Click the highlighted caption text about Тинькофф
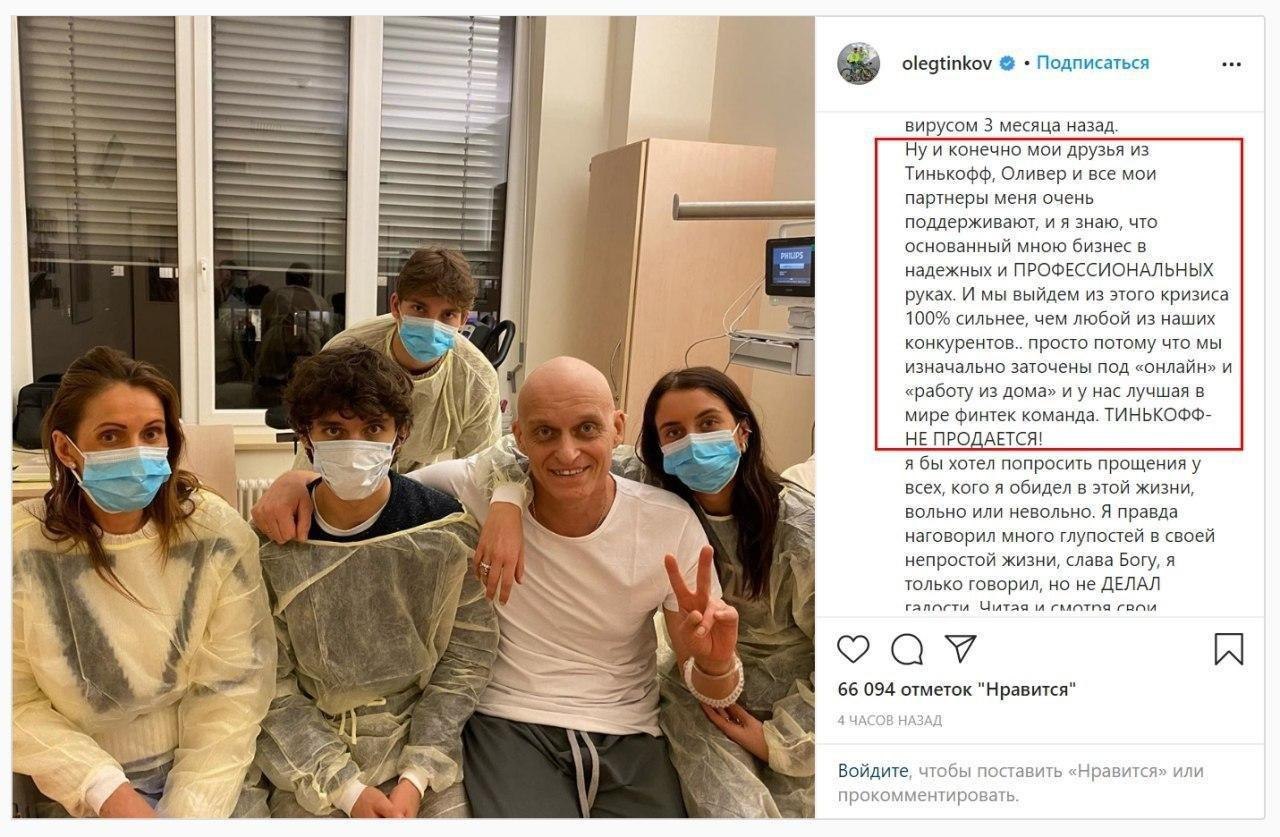 pos(1059,294)
